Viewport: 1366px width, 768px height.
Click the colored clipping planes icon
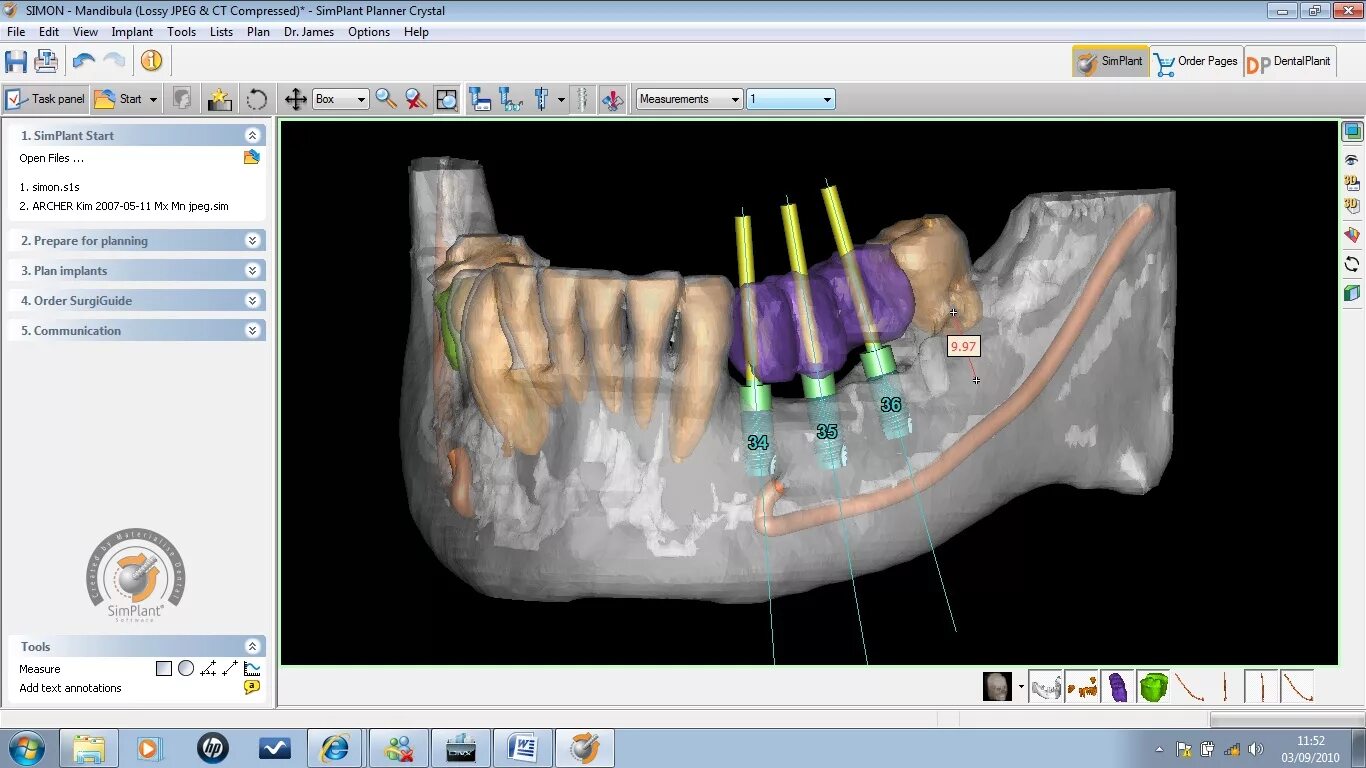click(x=1352, y=235)
